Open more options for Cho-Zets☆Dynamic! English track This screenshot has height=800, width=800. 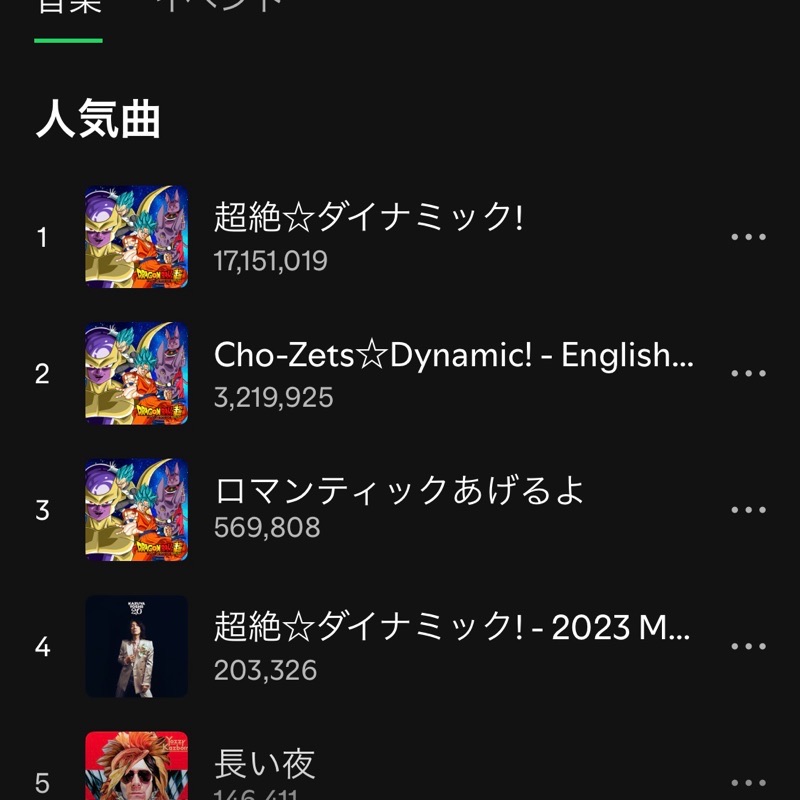click(x=748, y=374)
